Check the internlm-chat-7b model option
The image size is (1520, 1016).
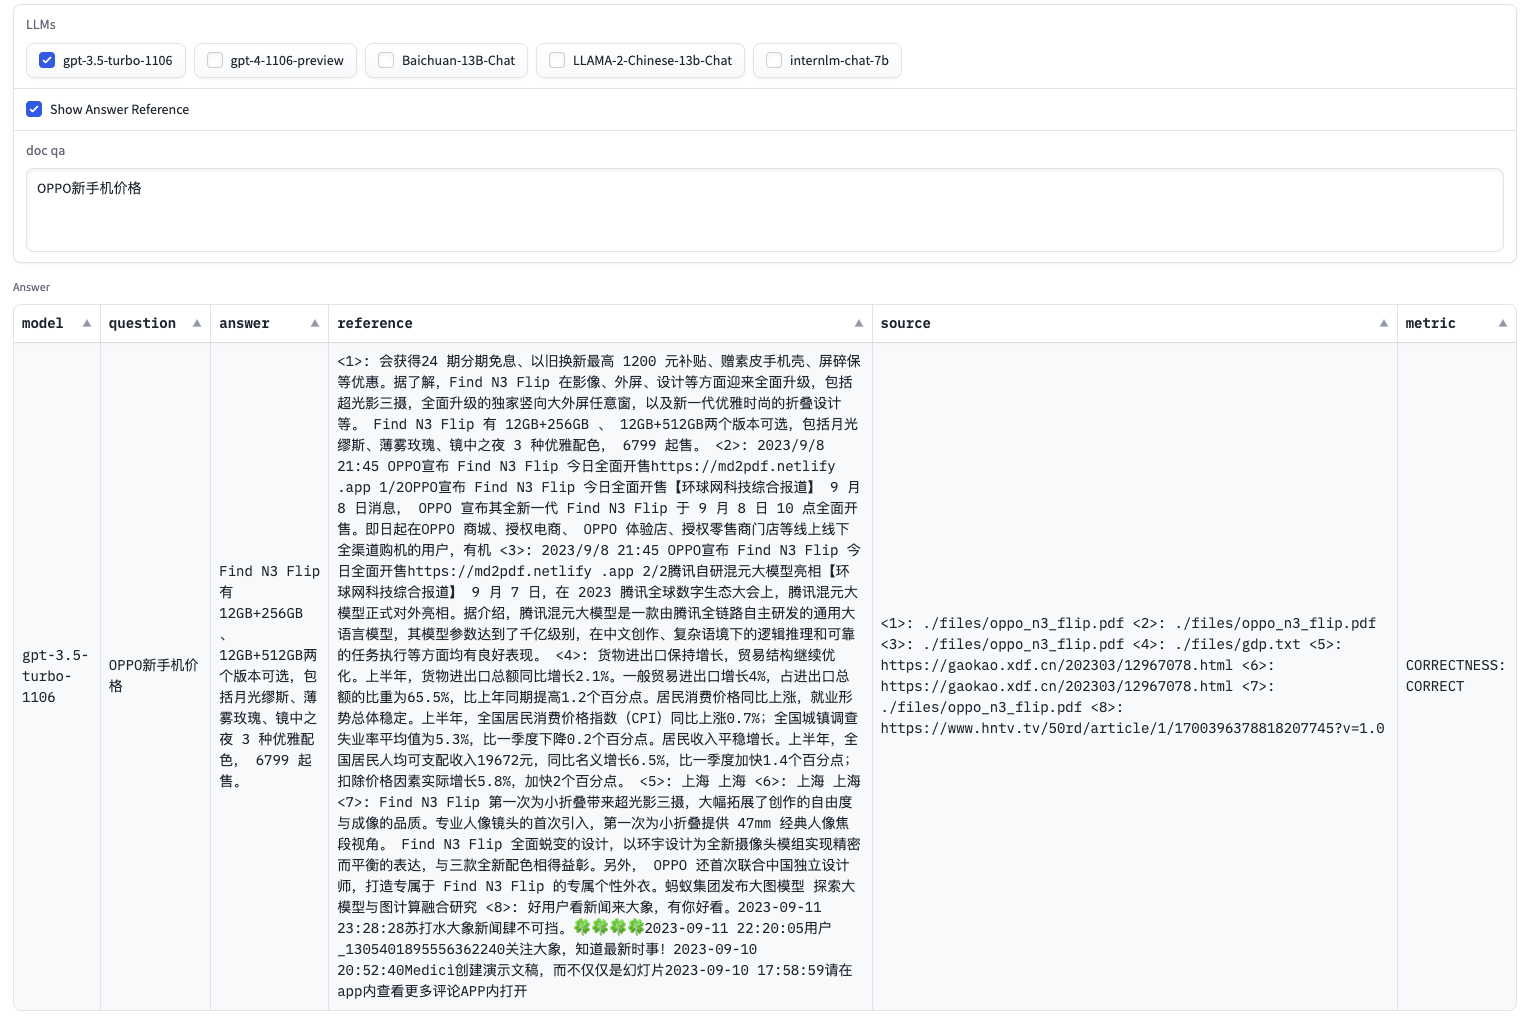(x=774, y=60)
